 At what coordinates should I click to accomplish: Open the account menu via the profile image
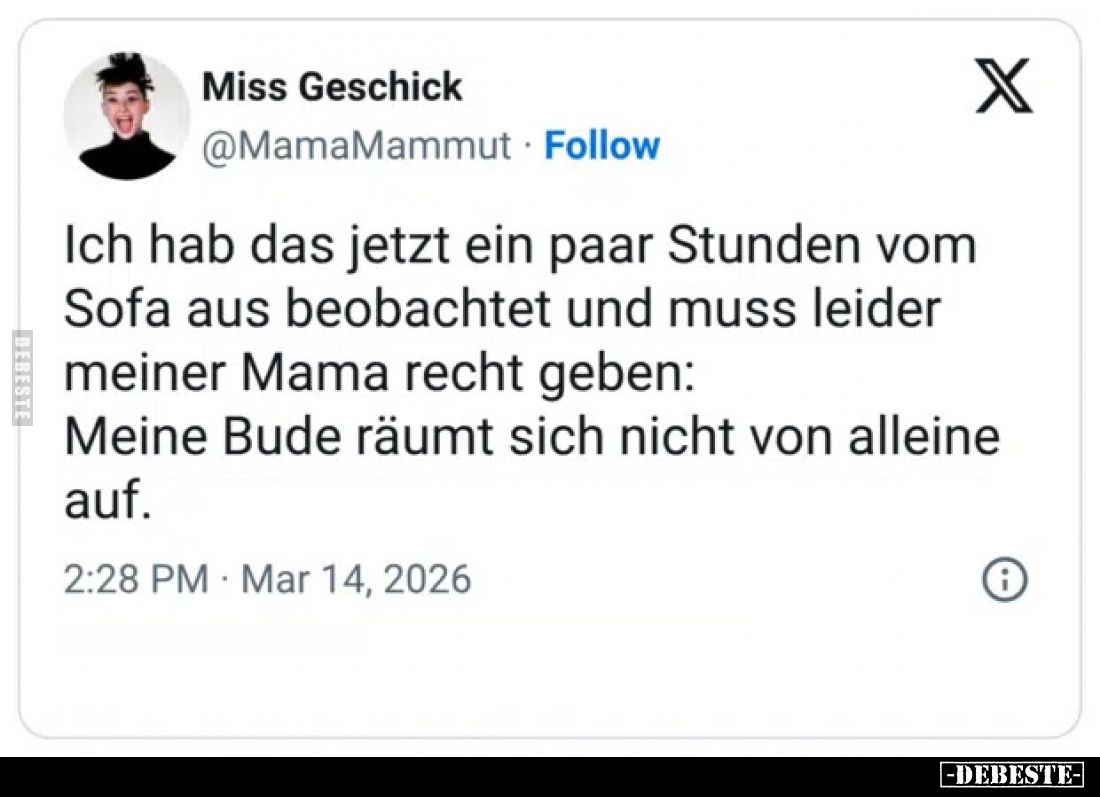(x=127, y=116)
